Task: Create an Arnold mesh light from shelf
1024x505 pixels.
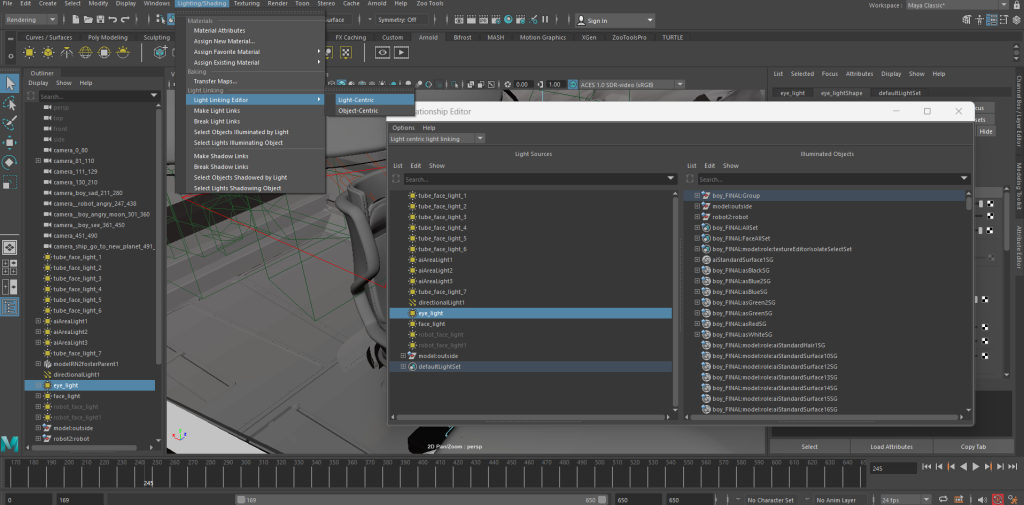Action: [48, 52]
